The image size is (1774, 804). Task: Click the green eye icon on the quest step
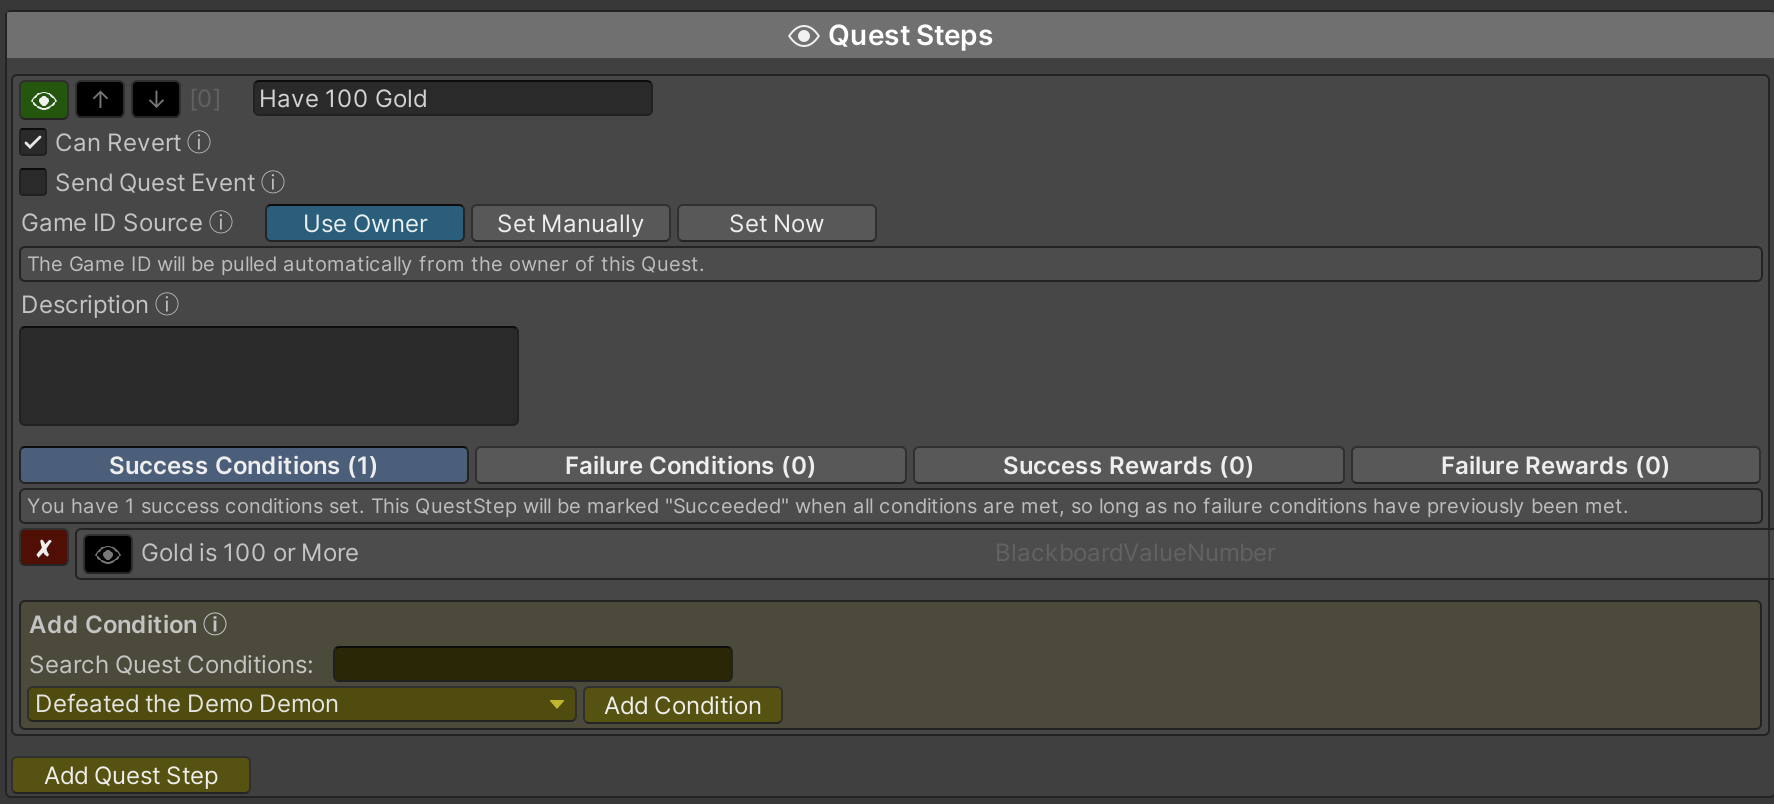(x=44, y=100)
